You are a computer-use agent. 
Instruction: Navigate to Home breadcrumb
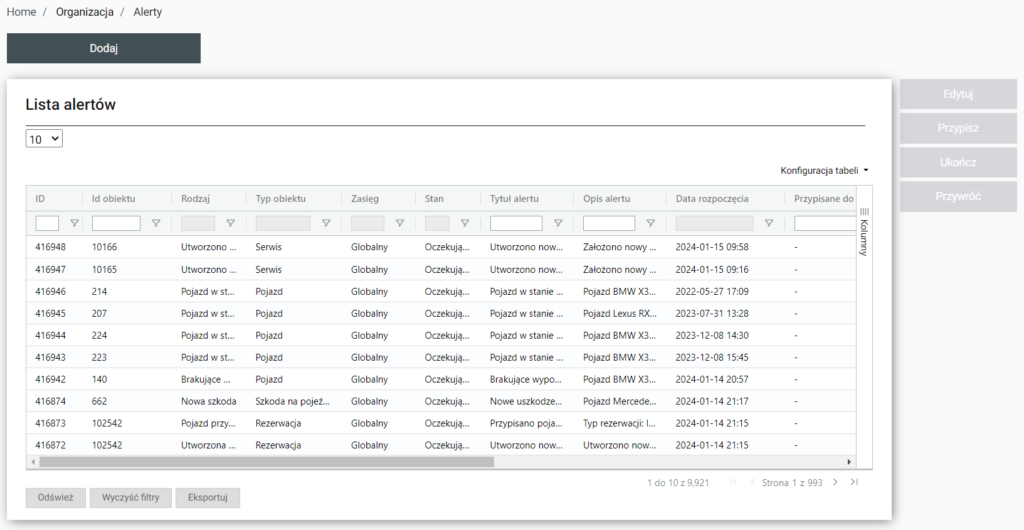pyautogui.click(x=22, y=12)
